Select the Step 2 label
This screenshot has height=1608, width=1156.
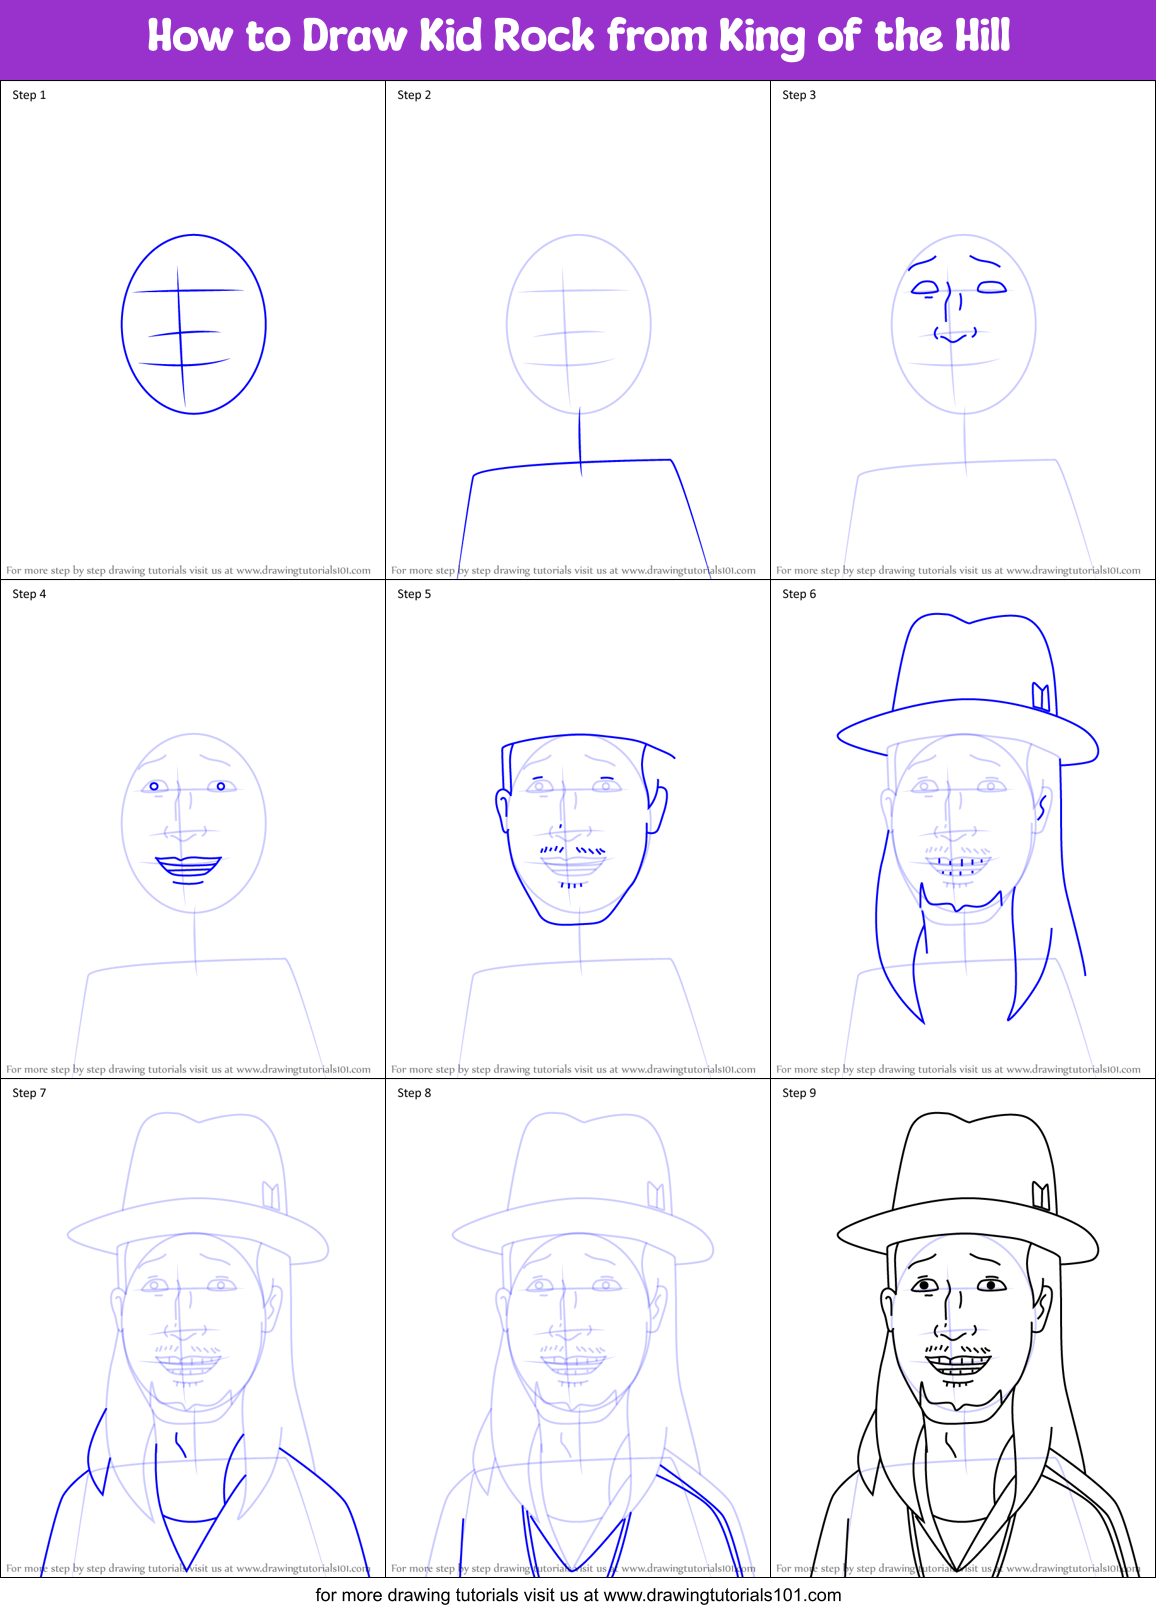pyautogui.click(x=414, y=95)
